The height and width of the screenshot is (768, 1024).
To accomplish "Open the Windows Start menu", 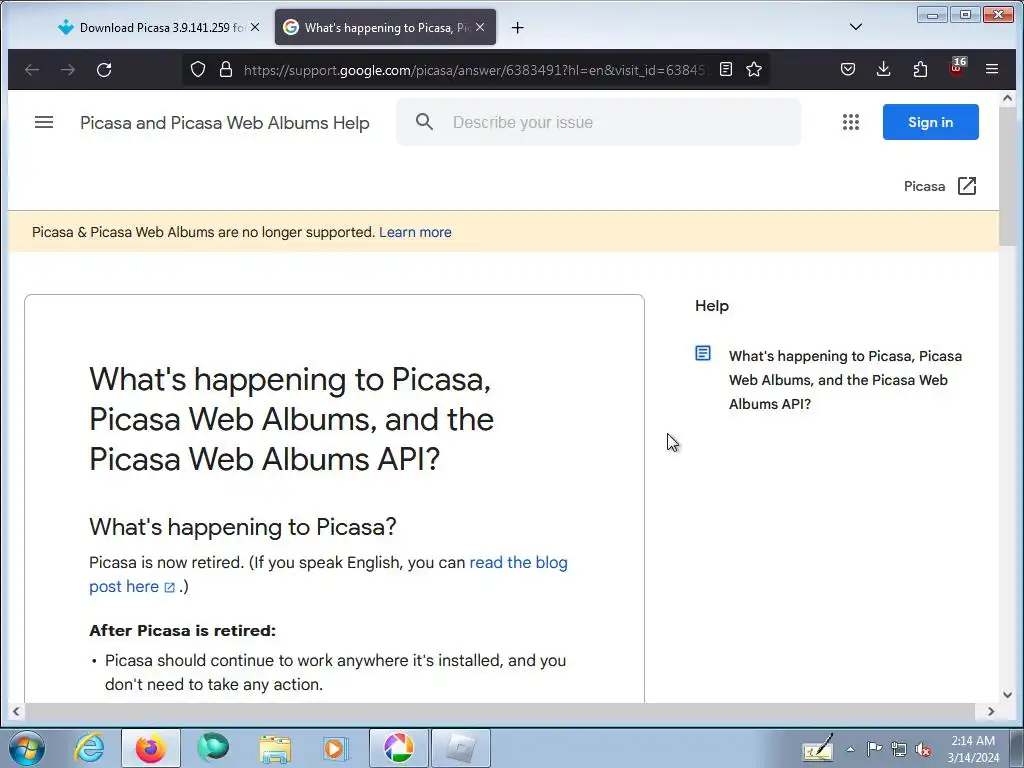I will 27,748.
